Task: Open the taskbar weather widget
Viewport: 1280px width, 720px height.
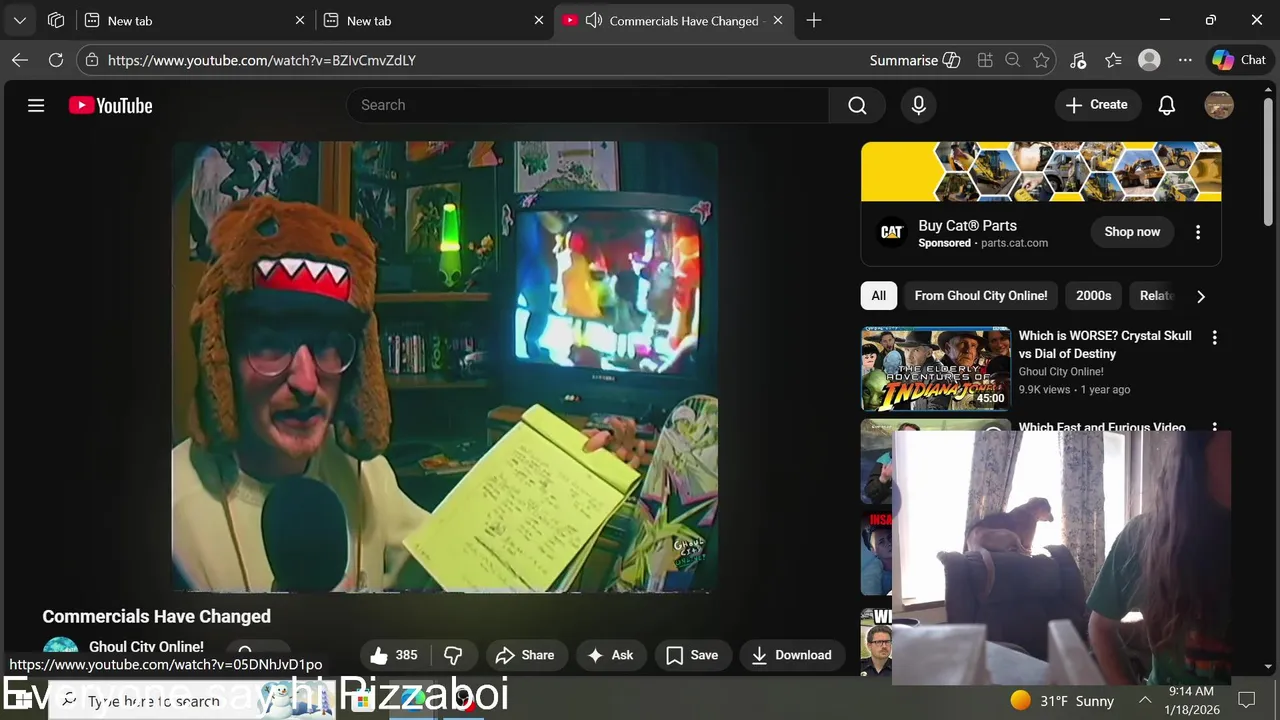Action: click(x=1062, y=700)
